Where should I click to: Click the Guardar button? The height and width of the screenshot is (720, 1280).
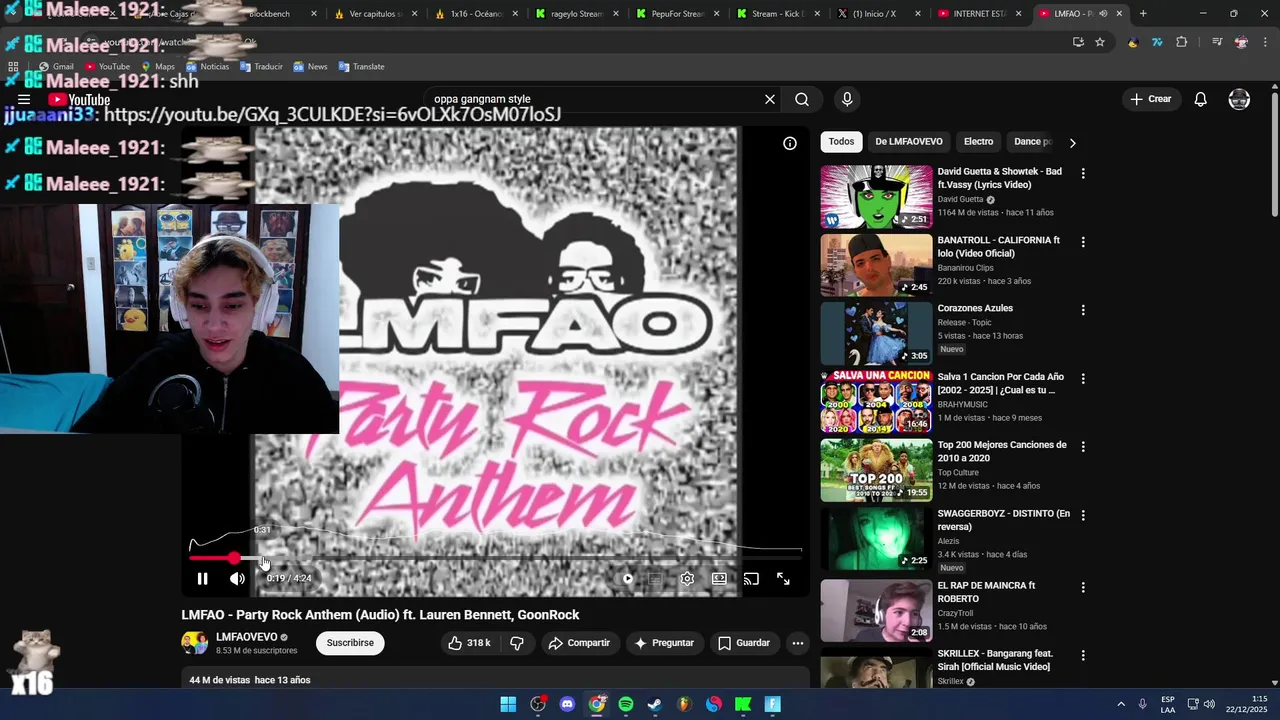(x=743, y=643)
